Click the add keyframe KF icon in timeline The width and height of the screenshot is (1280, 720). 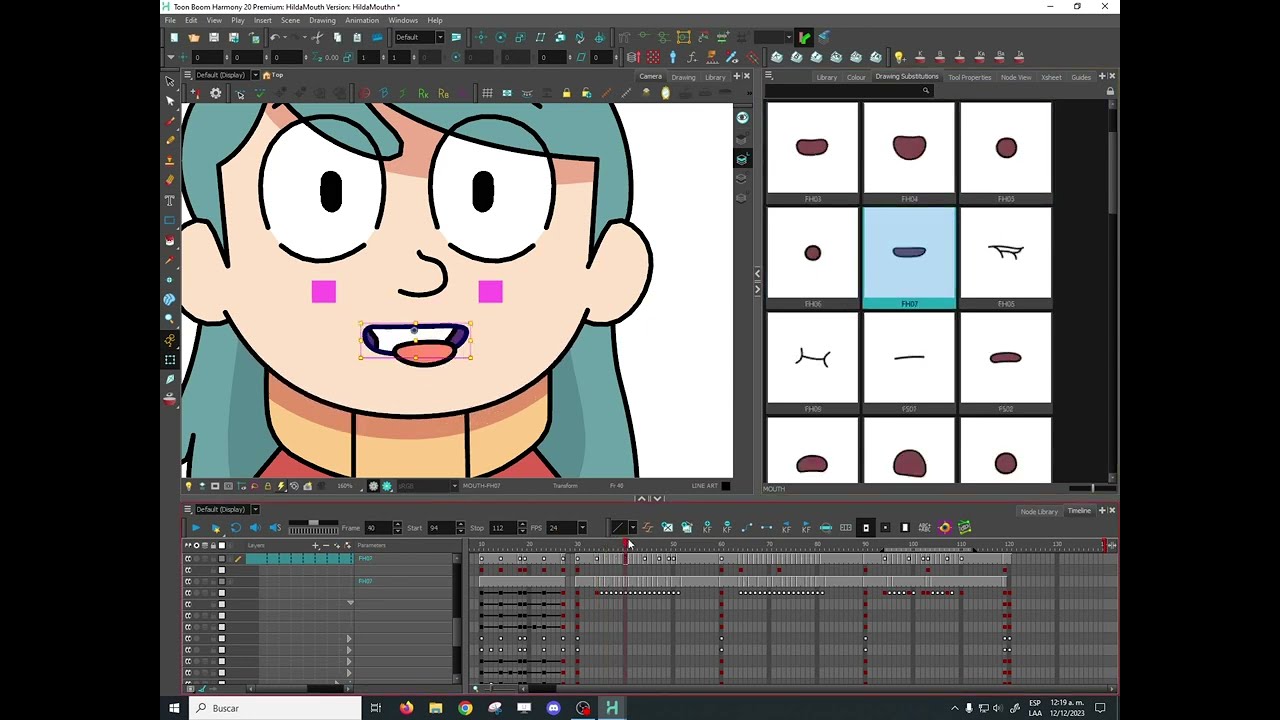[707, 527]
